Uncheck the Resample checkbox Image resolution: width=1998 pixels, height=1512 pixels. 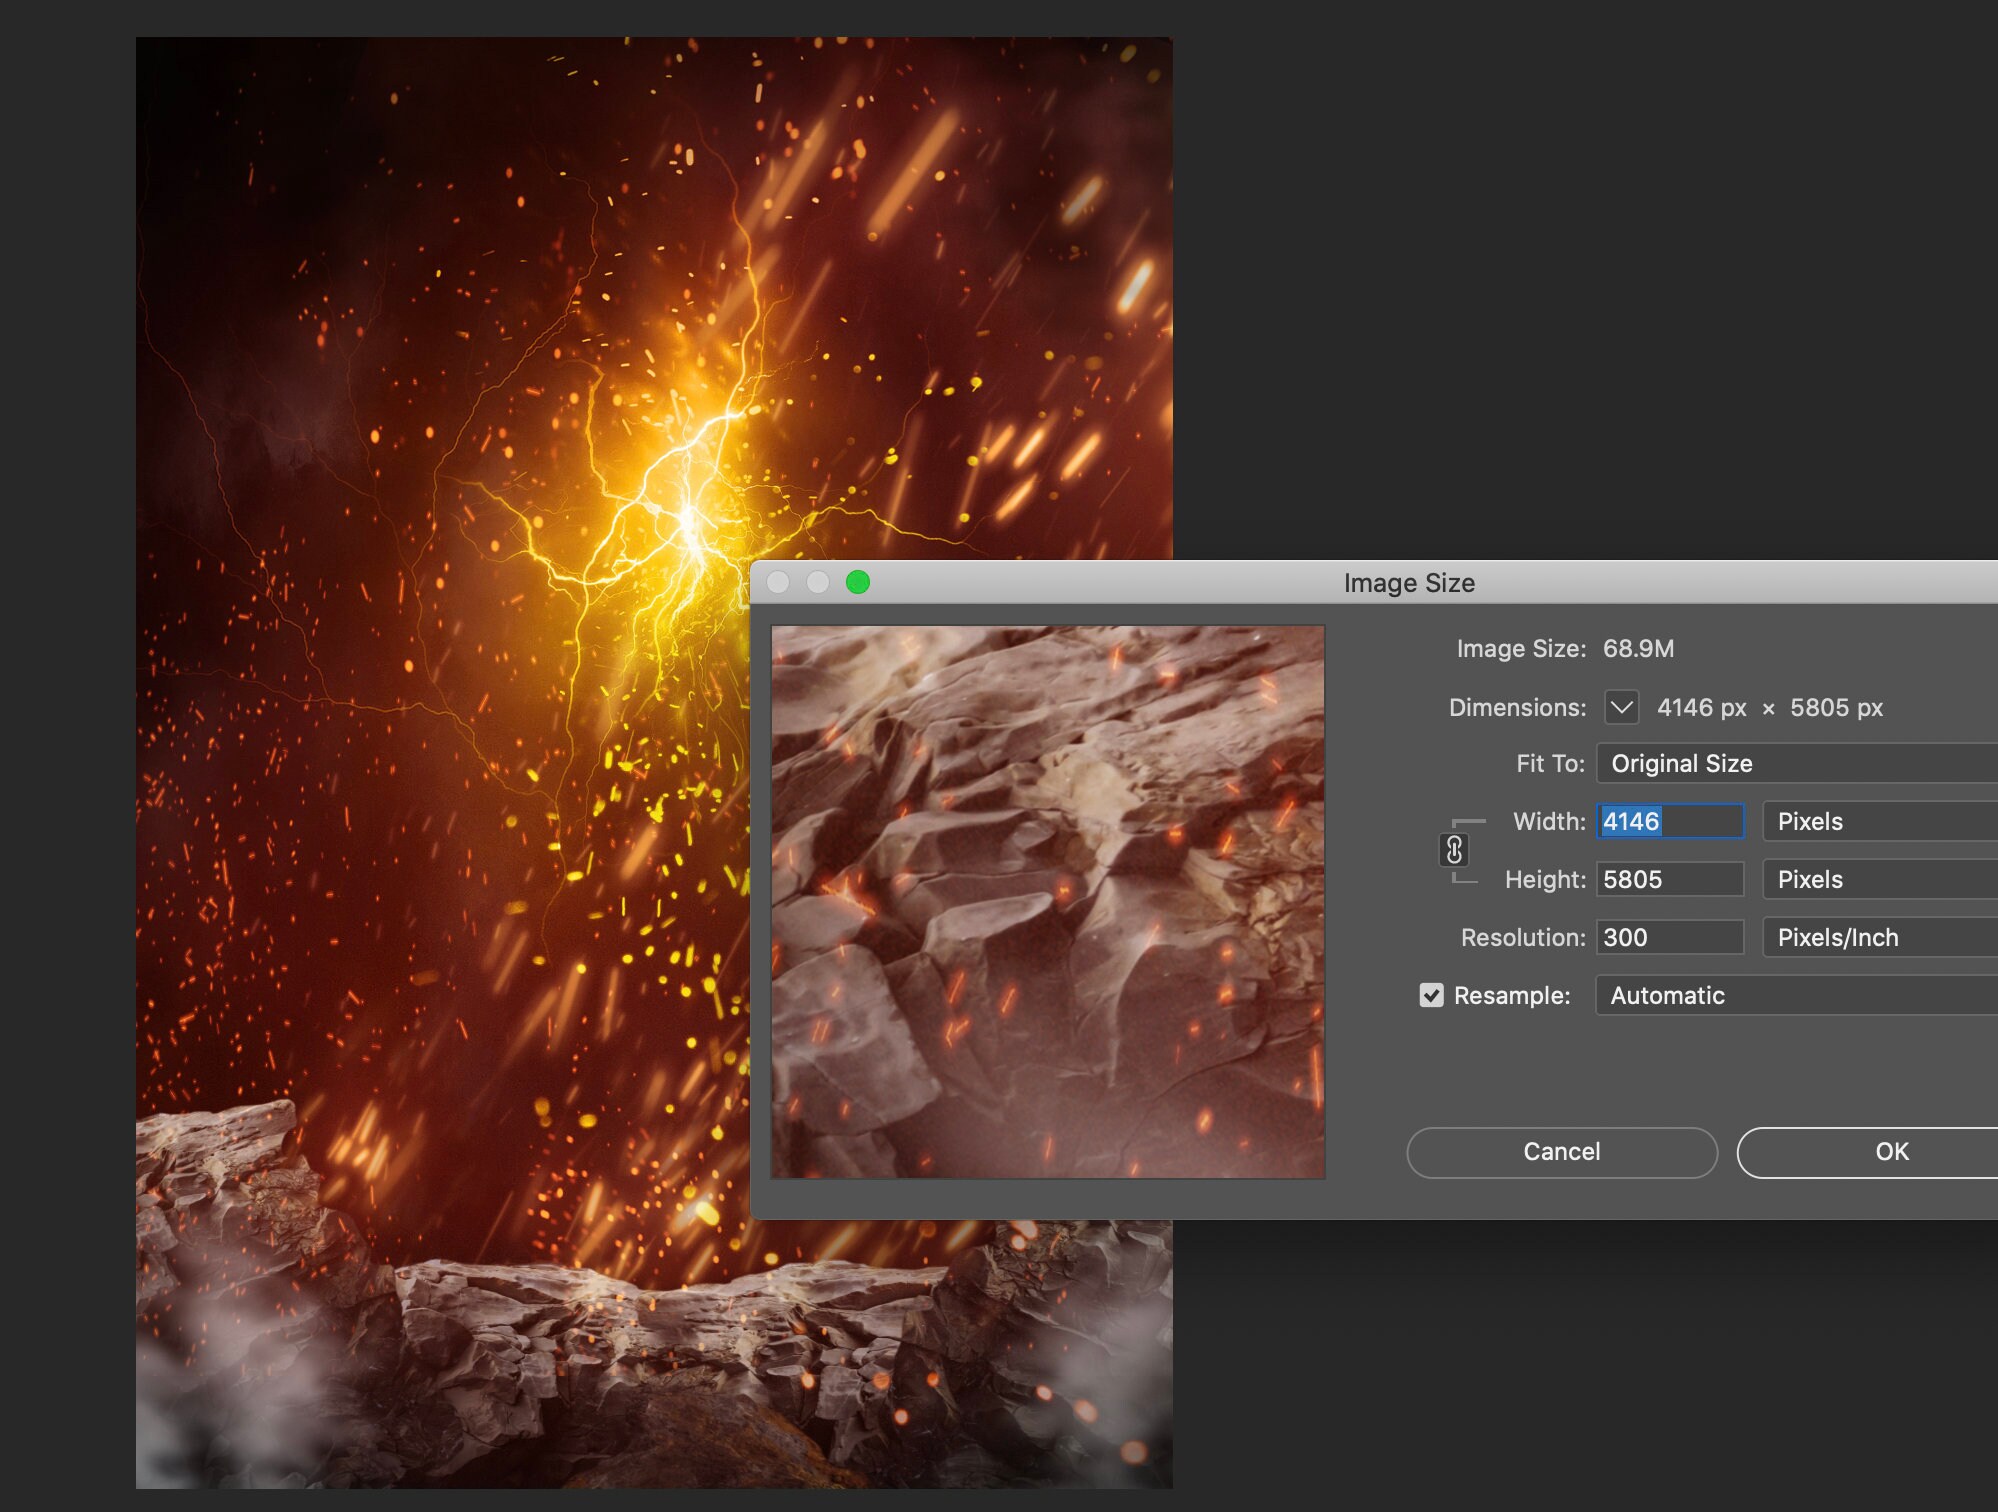[x=1430, y=994]
